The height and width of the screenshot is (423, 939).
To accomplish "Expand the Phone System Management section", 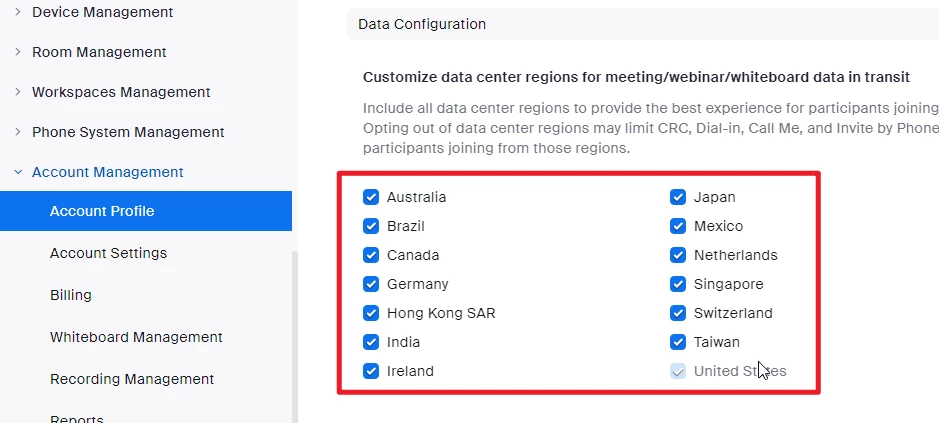I will [x=128, y=132].
